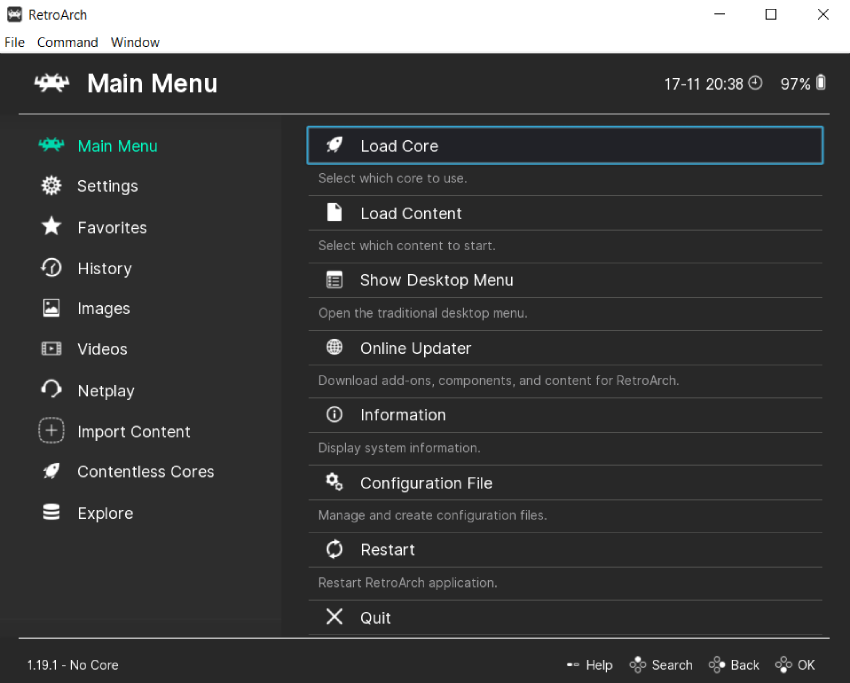Quit RetroArch from the menu list
Screen dimensions: 850x683
[x=375, y=618]
